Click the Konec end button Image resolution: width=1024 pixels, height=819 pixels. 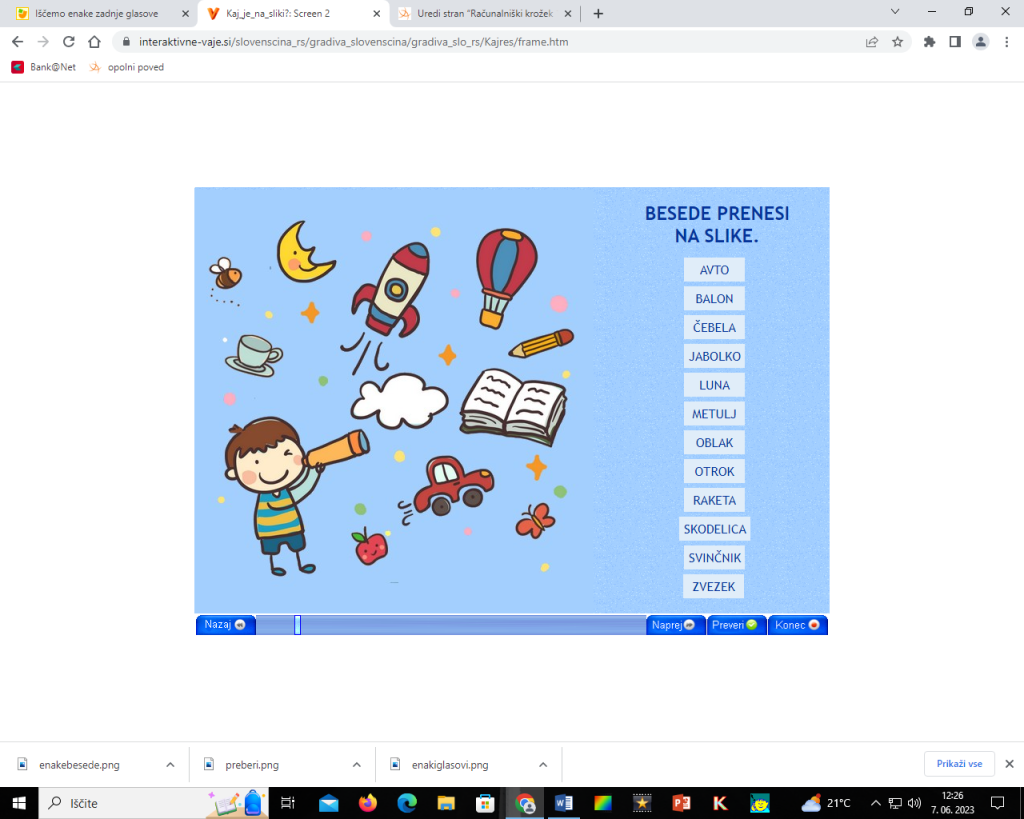pos(797,625)
